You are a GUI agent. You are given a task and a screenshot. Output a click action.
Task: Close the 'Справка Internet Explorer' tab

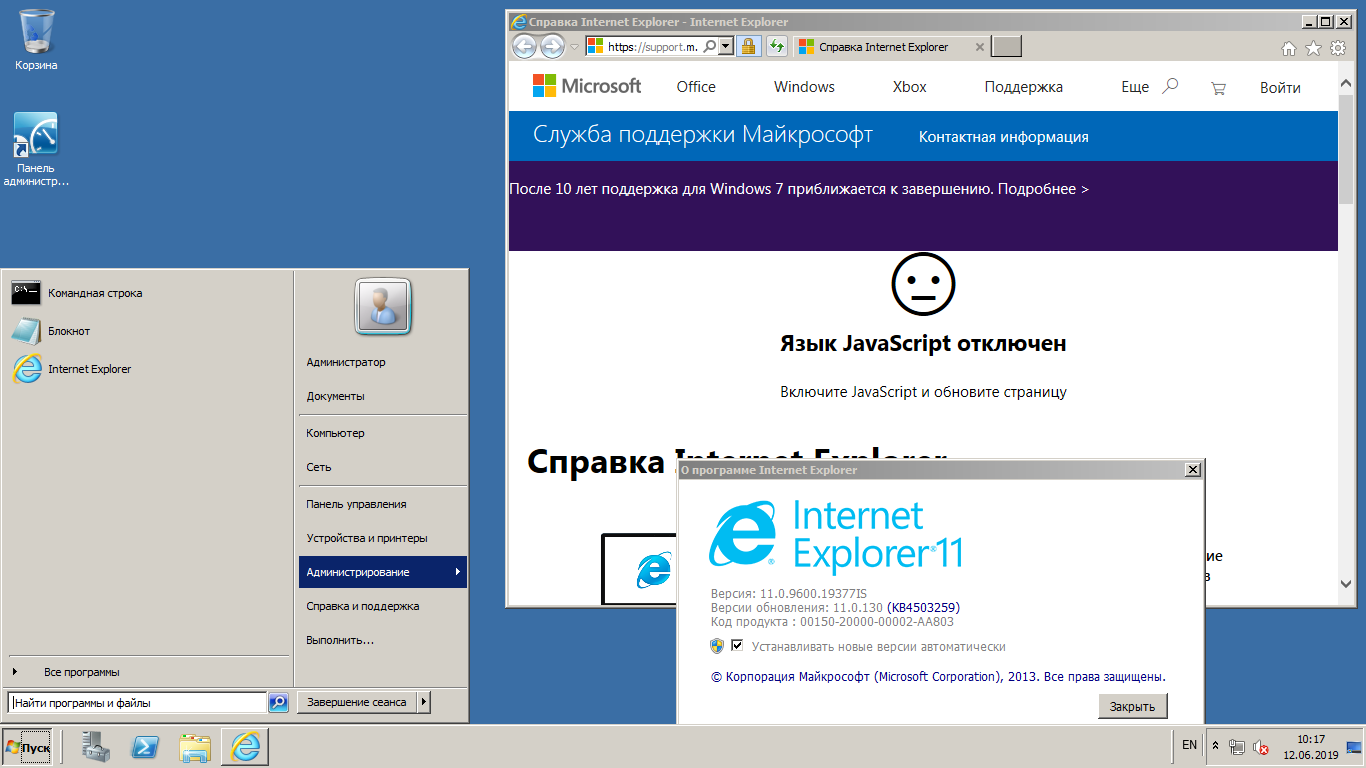[980, 47]
